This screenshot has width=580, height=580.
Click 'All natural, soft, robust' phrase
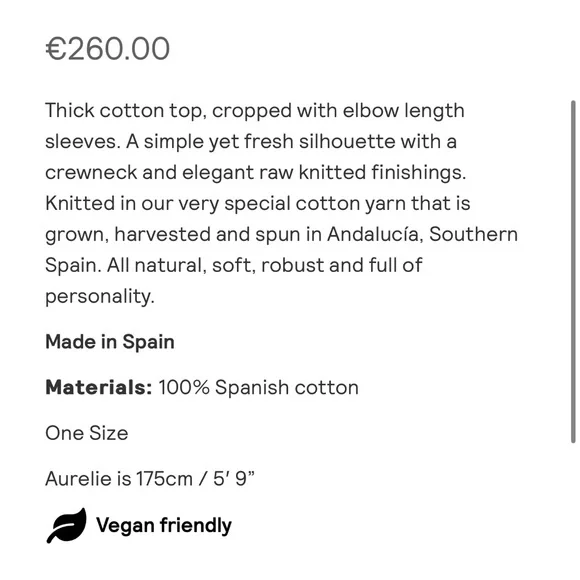215,265
